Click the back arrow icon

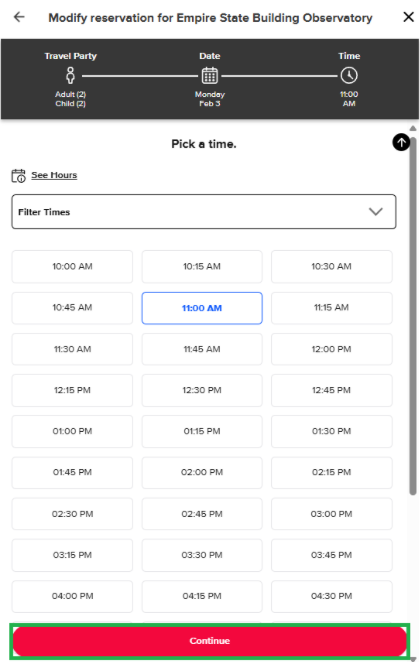(19, 17)
